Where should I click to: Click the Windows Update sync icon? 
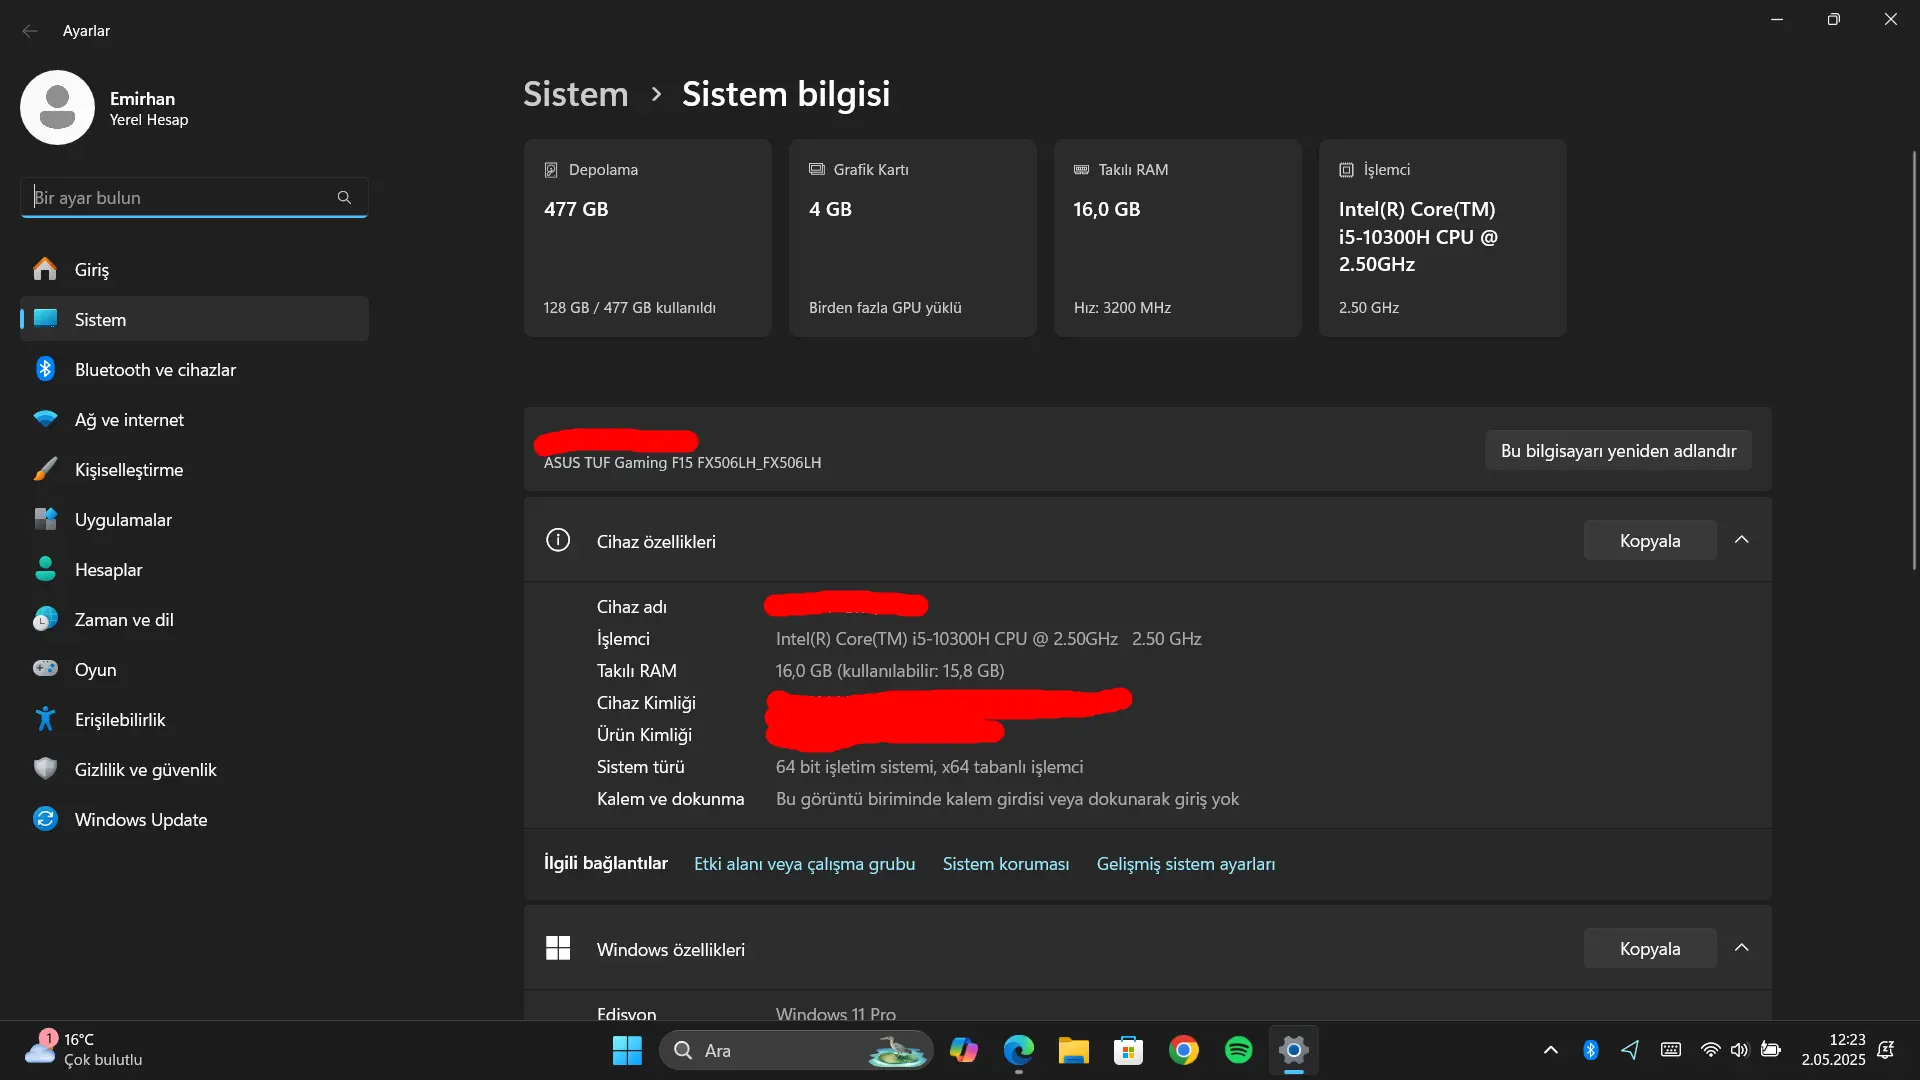45,819
